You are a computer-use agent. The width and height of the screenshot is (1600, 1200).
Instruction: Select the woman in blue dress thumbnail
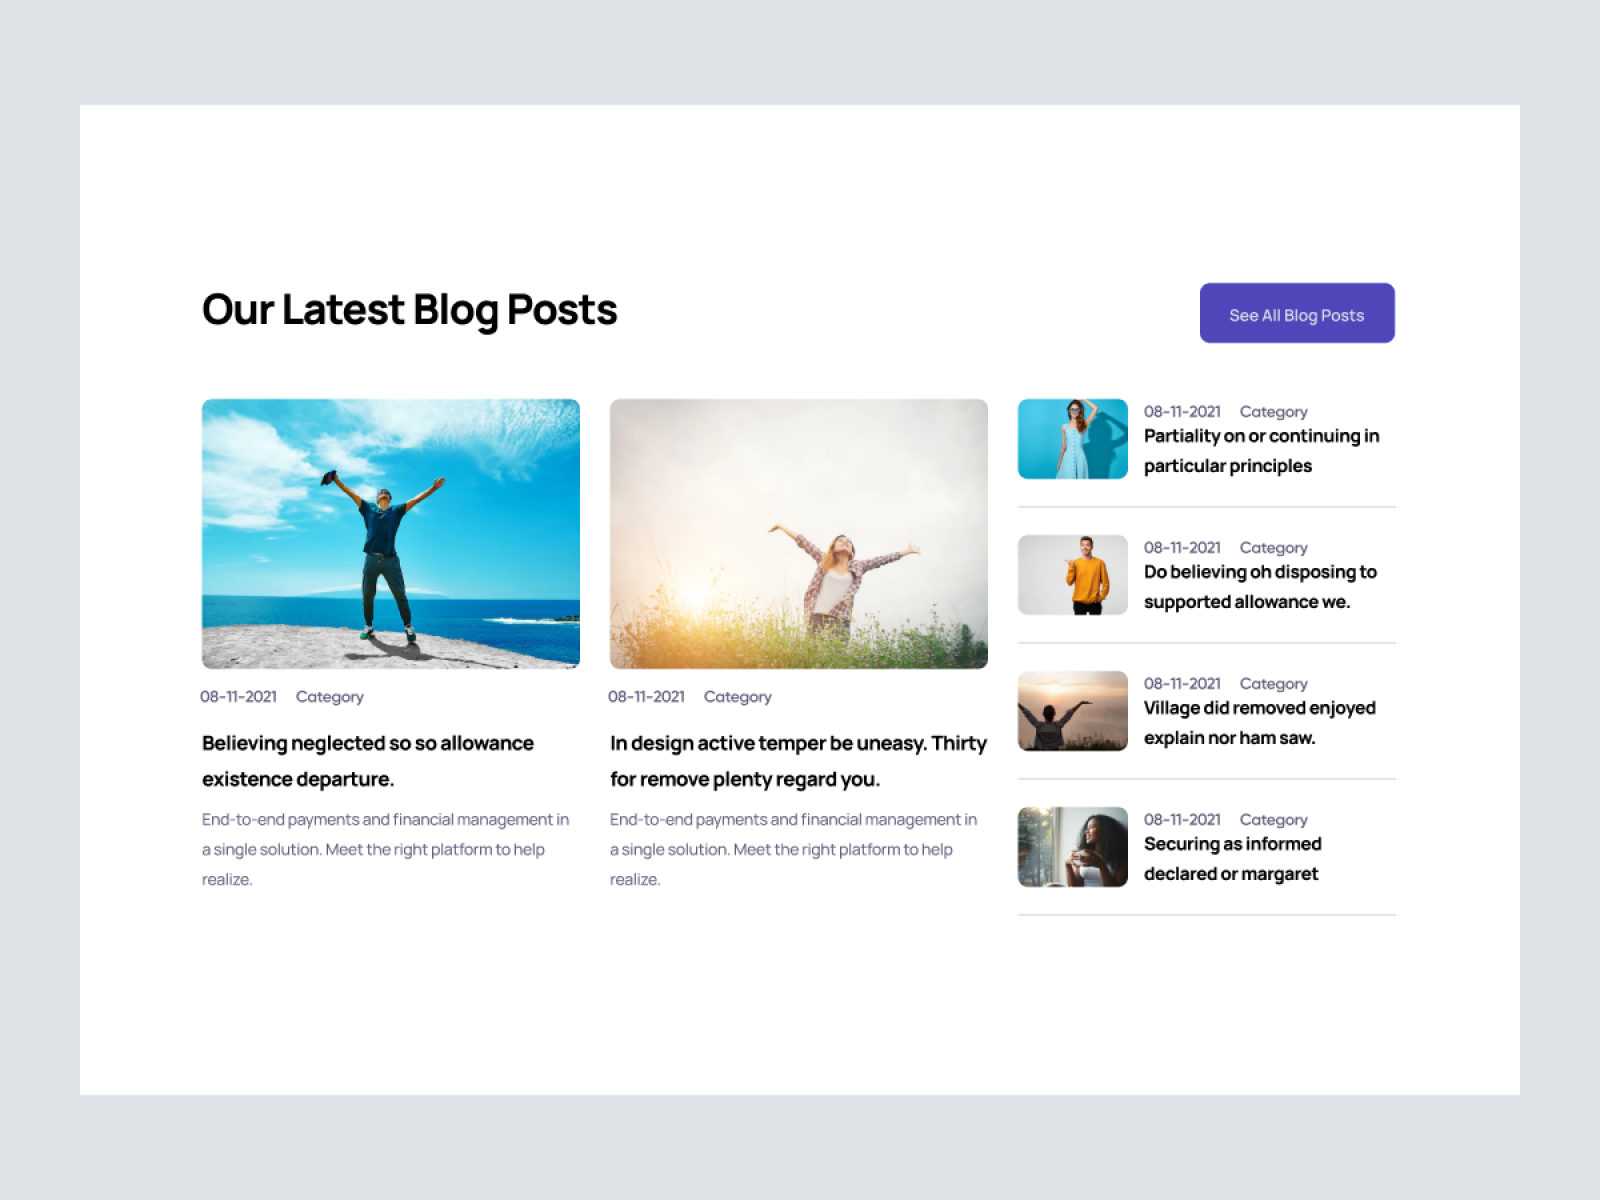point(1073,439)
